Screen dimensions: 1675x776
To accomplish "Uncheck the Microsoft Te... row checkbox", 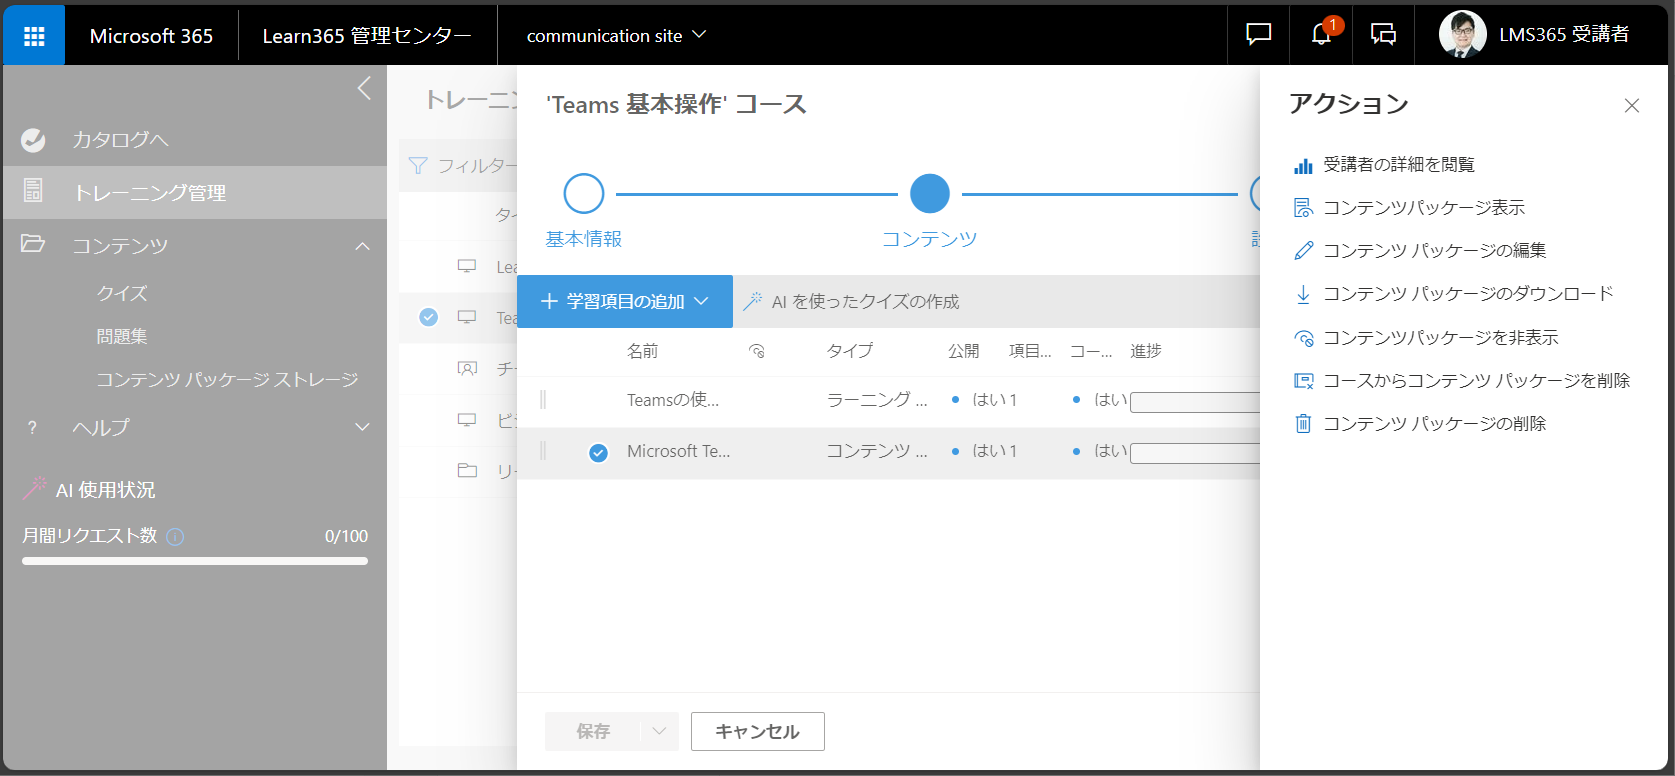I will 598,453.
